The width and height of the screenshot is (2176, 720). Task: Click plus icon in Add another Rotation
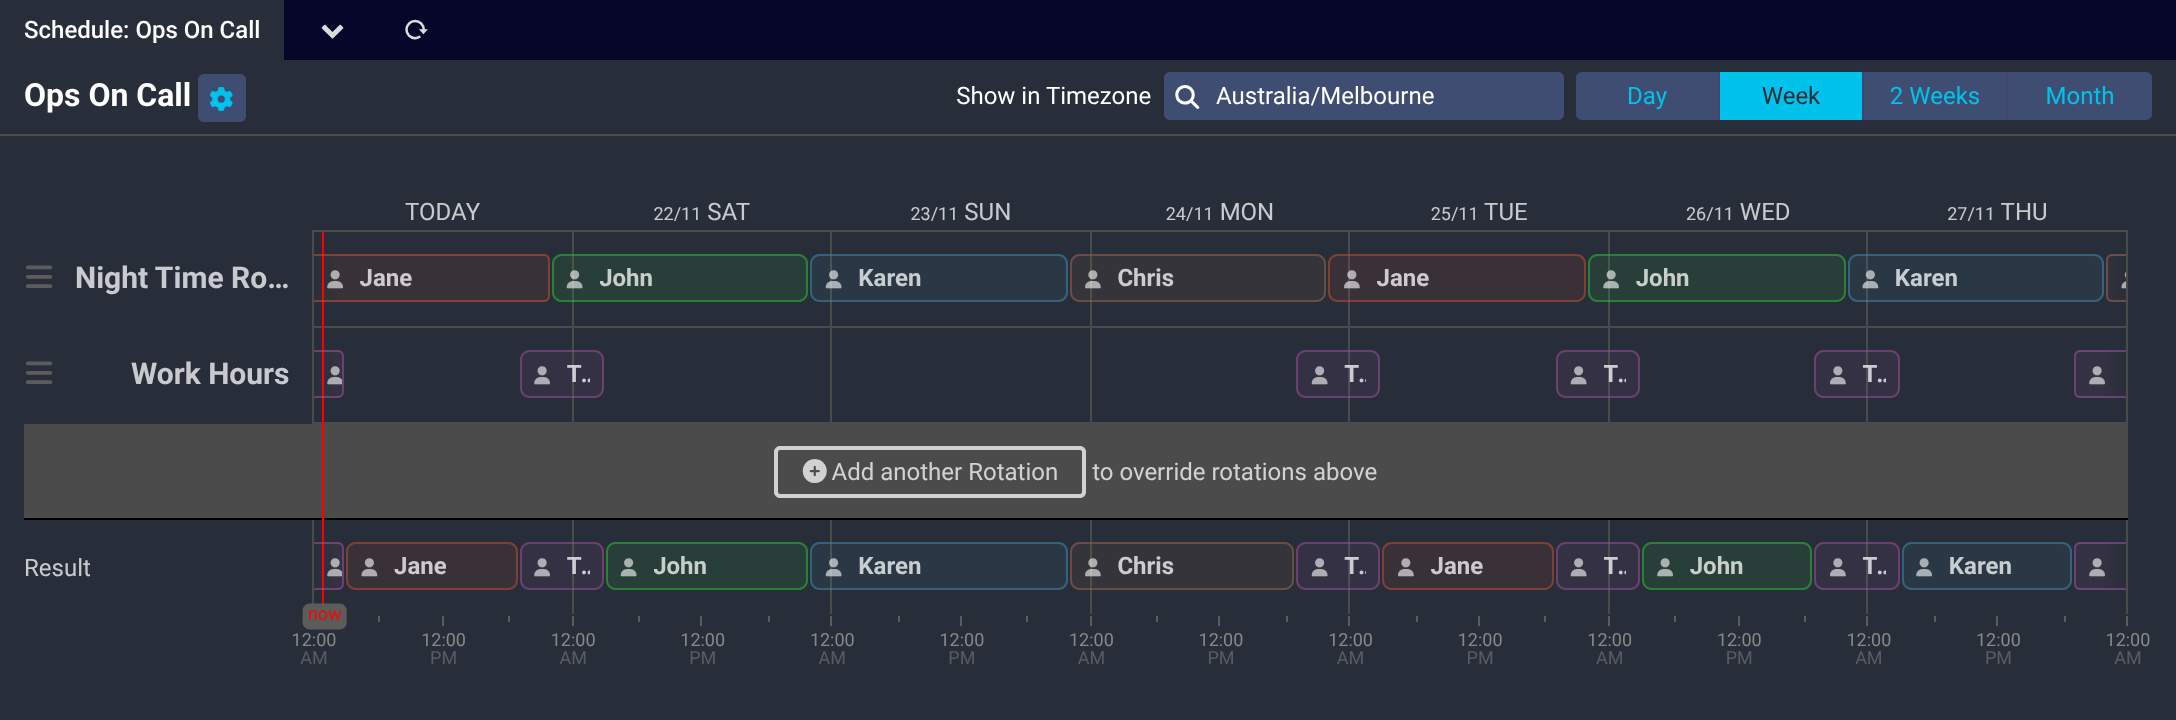pos(815,471)
